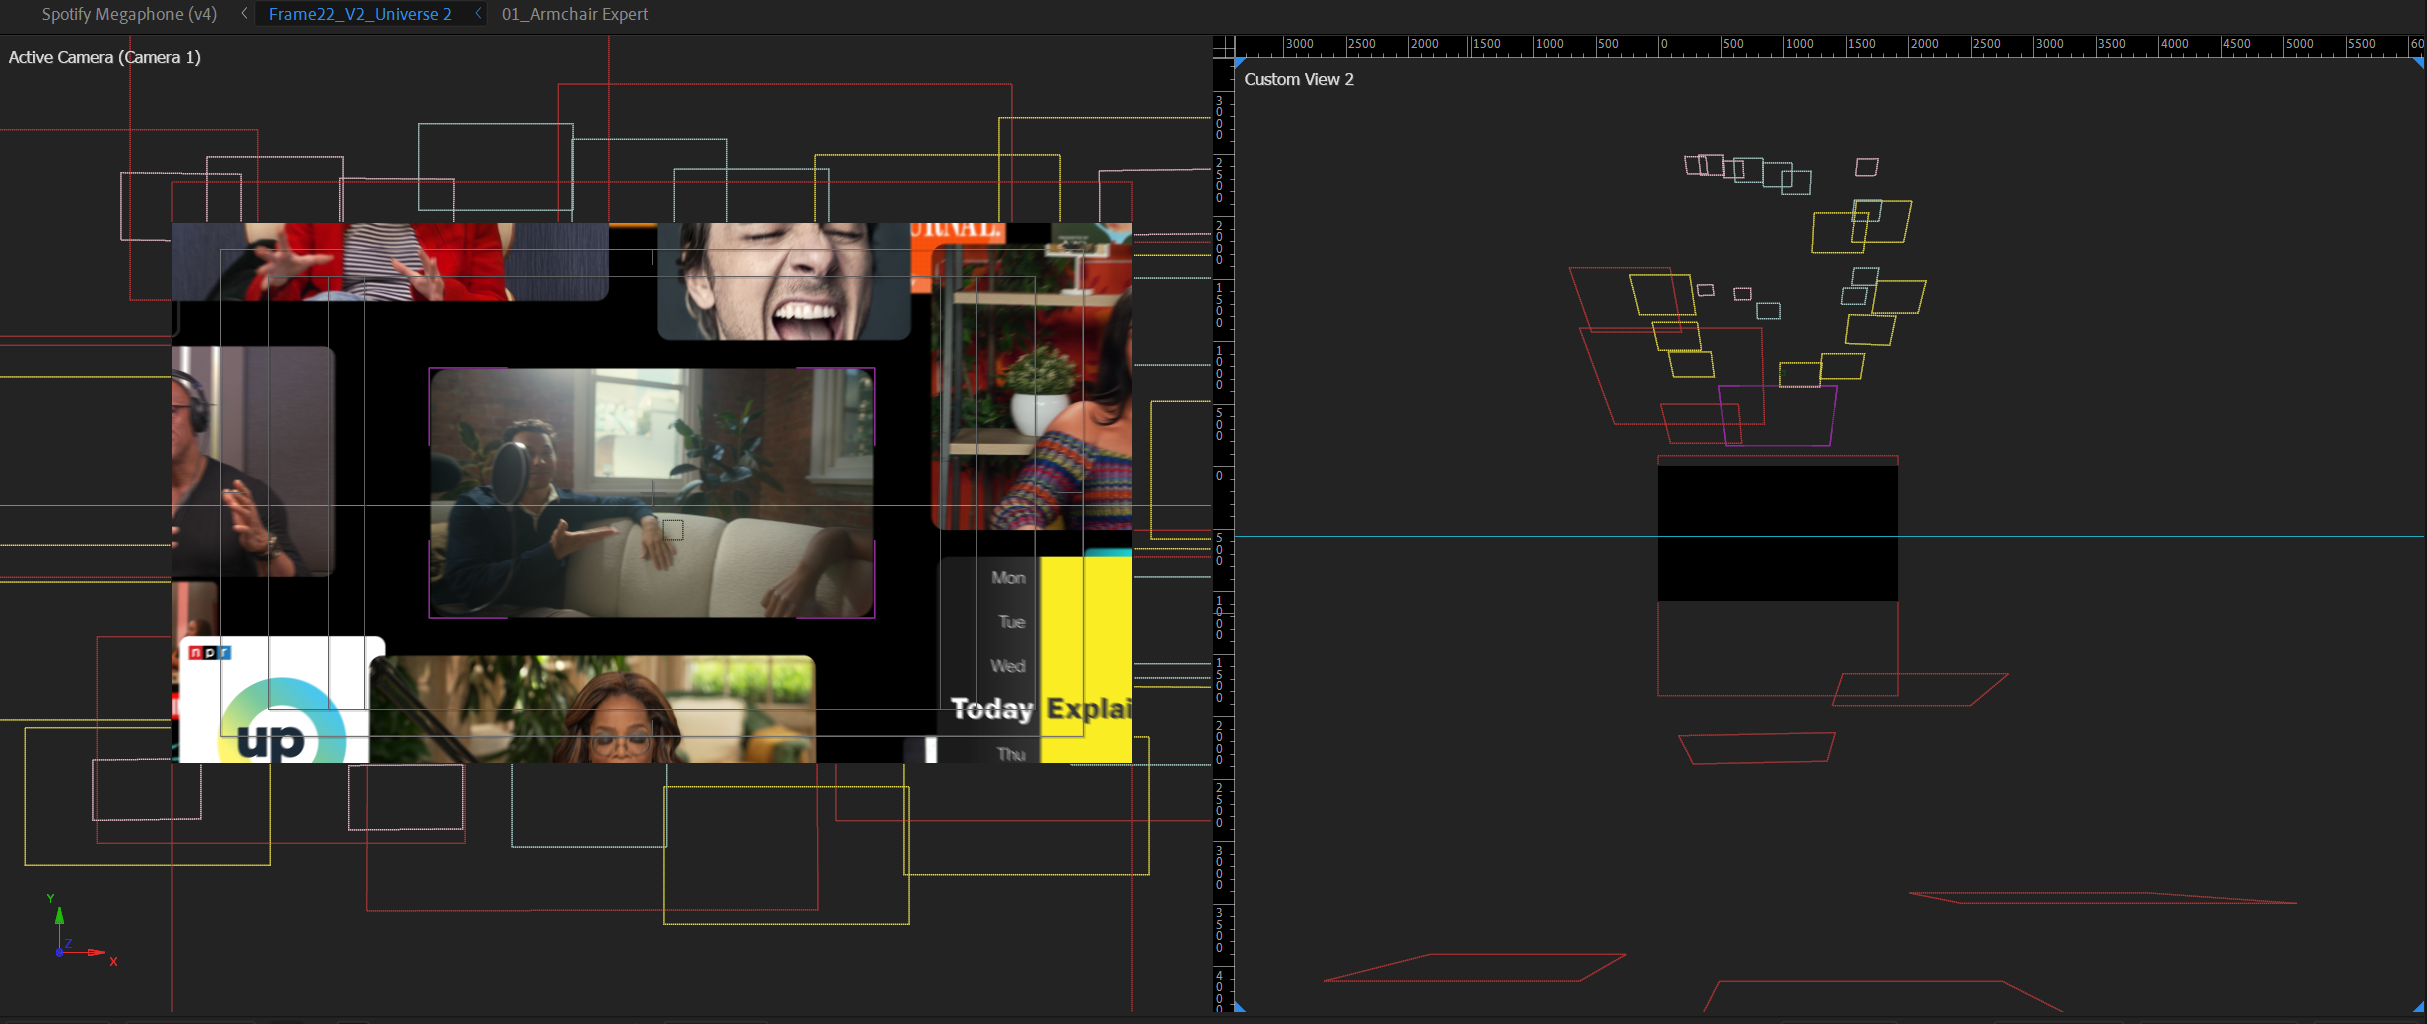Click the red X axis arrow
2427x1024 pixels.
click(x=97, y=953)
